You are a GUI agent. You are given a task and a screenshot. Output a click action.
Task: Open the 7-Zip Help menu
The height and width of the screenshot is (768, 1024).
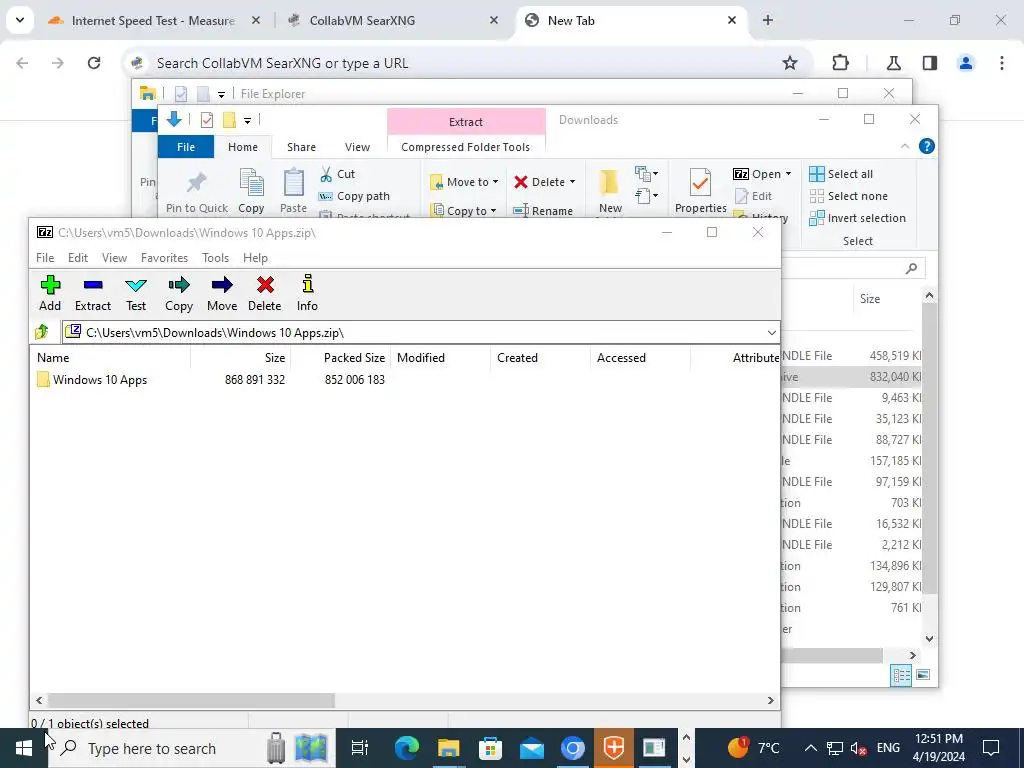pos(255,258)
